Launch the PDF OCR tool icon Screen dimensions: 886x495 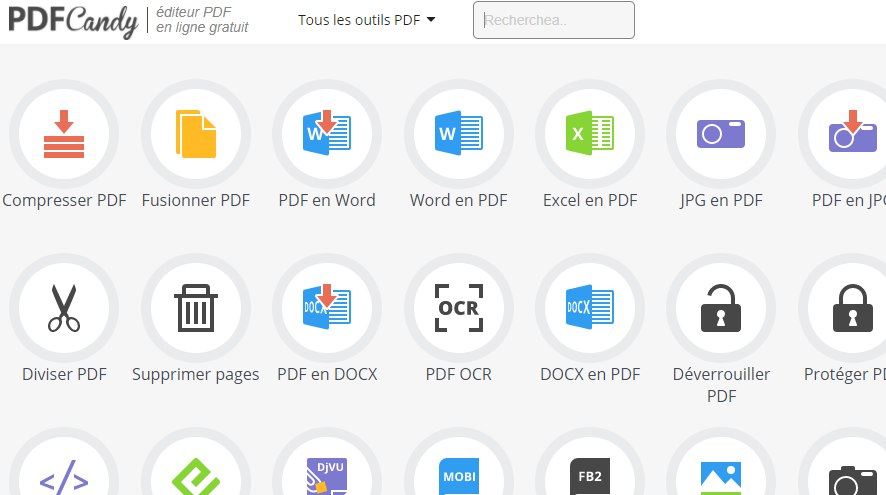pyautogui.click(x=459, y=308)
